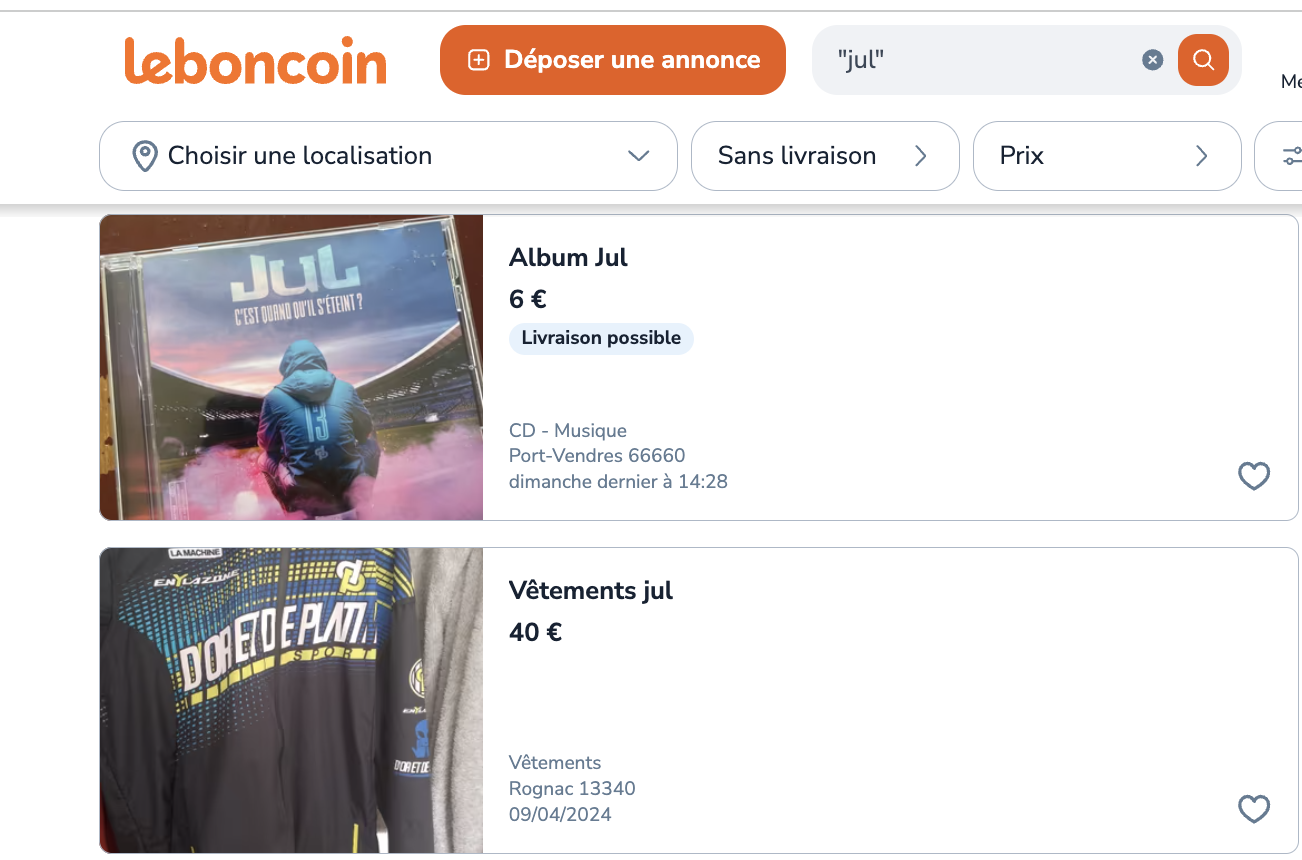Expand the Choisir une localisation dropdown chevron
Image resolution: width=1302 pixels, height=860 pixels.
tap(638, 156)
